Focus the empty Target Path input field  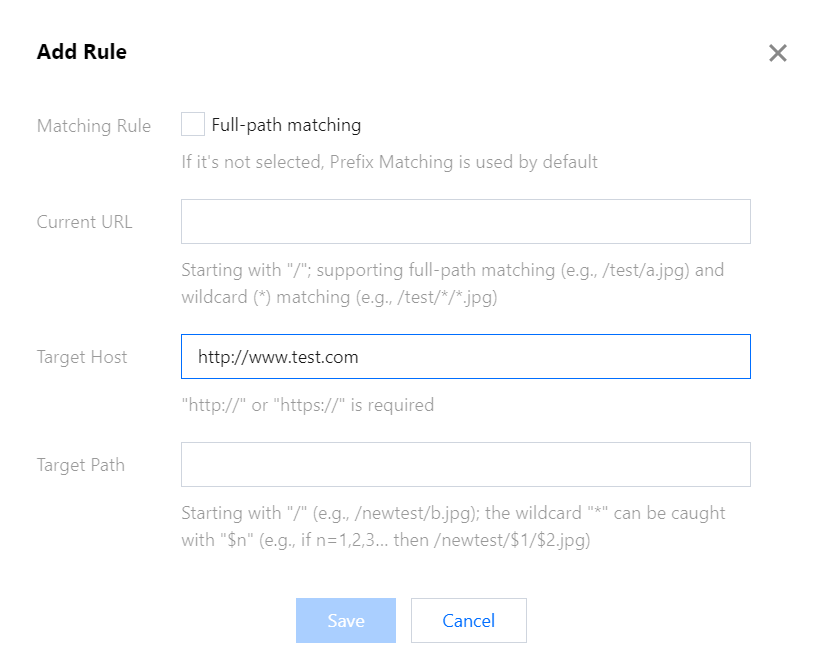(465, 465)
